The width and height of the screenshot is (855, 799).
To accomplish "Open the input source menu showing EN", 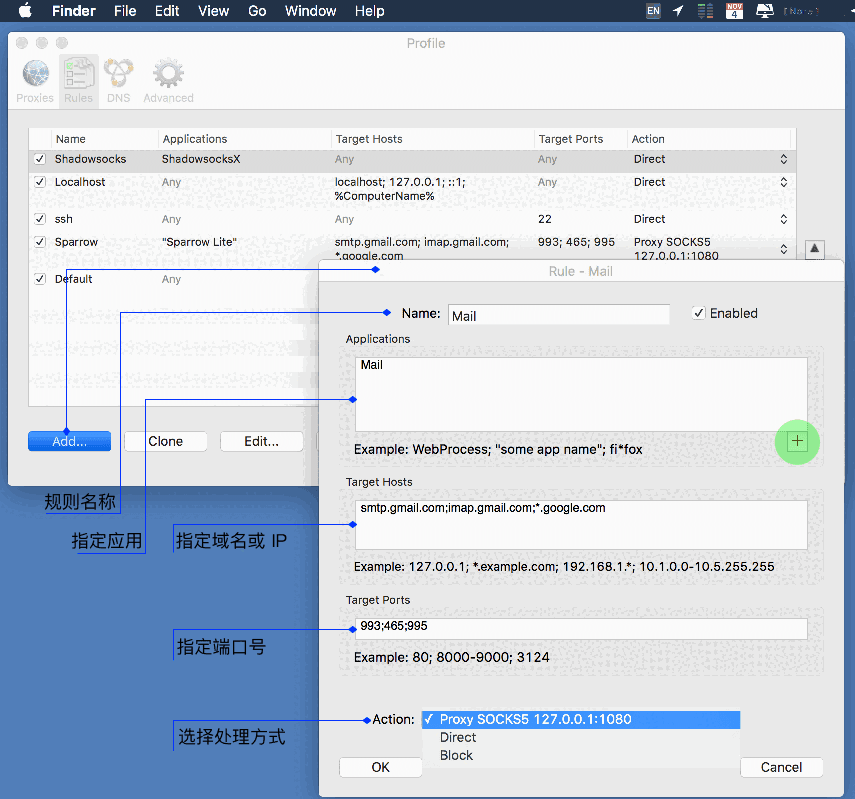I will pyautogui.click(x=652, y=11).
